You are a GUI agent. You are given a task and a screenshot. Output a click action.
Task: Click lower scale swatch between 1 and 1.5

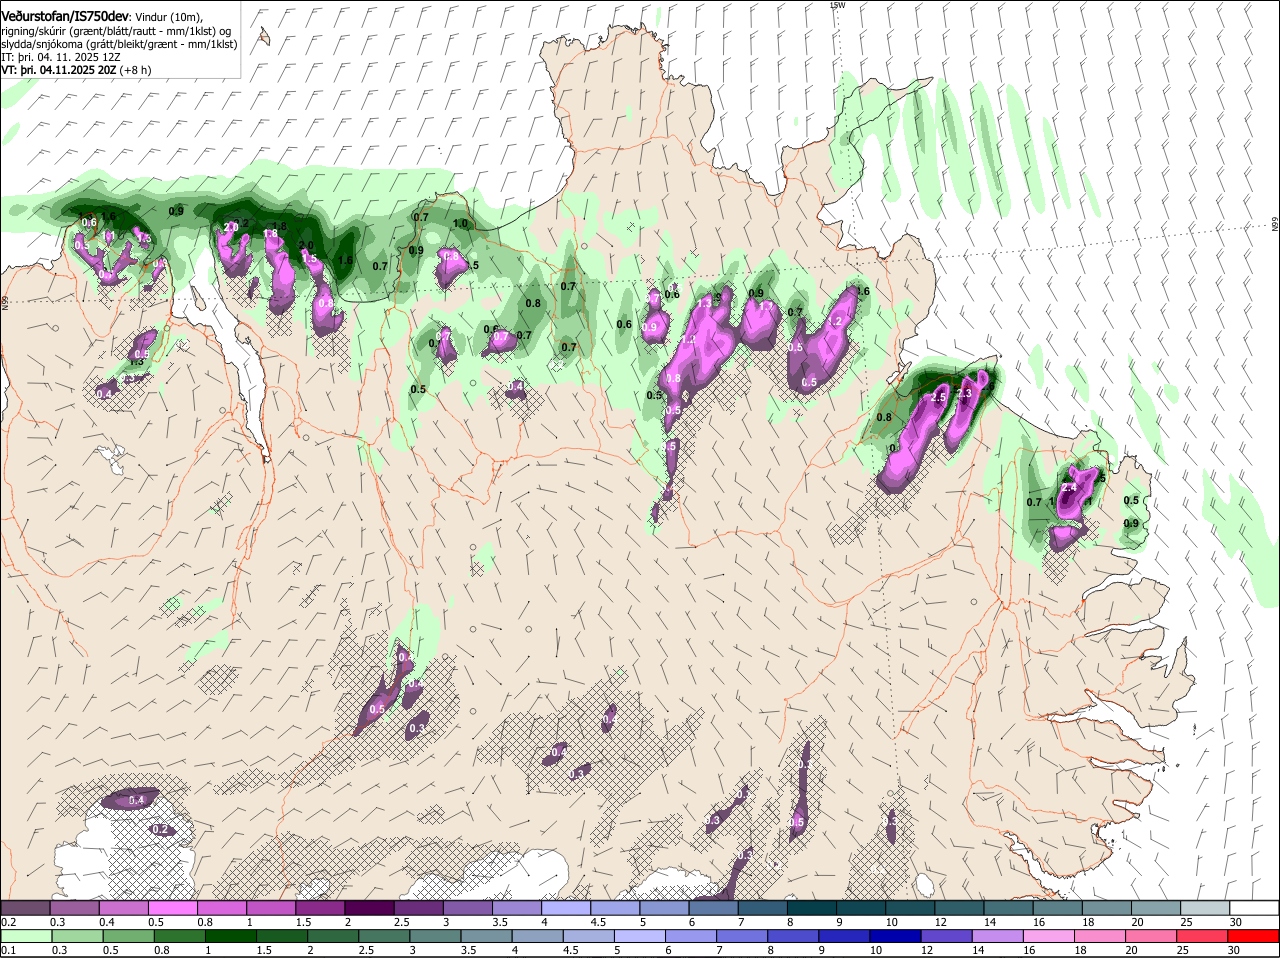tap(231, 936)
